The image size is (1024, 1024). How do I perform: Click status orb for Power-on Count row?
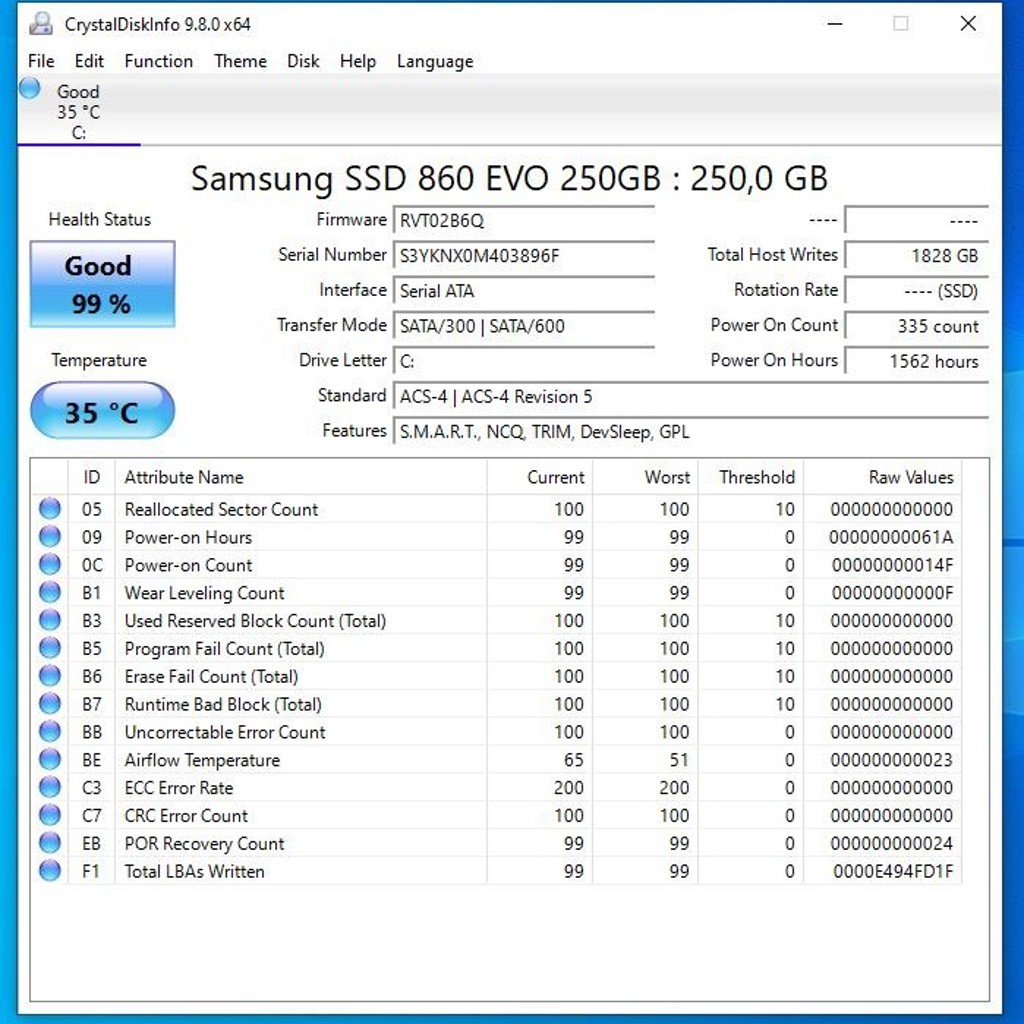pos(50,564)
